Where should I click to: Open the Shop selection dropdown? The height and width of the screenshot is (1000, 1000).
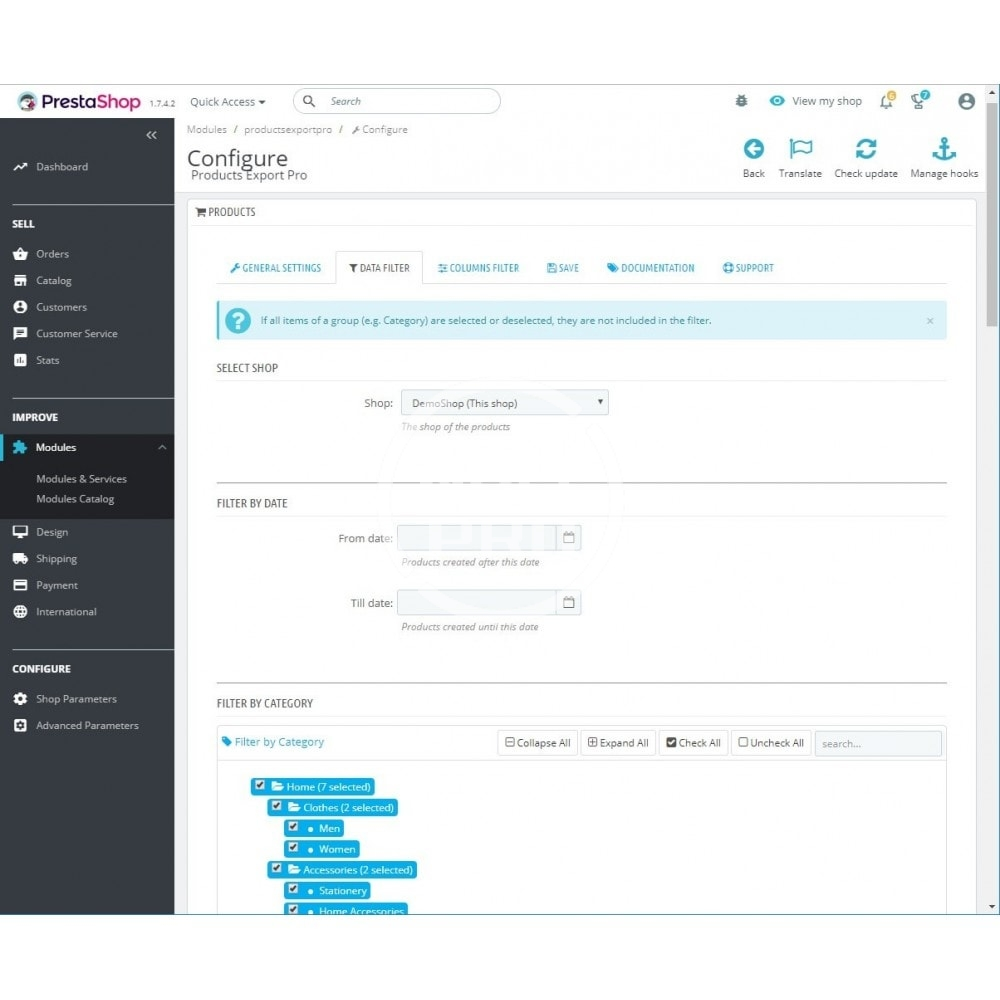pyautogui.click(x=504, y=403)
